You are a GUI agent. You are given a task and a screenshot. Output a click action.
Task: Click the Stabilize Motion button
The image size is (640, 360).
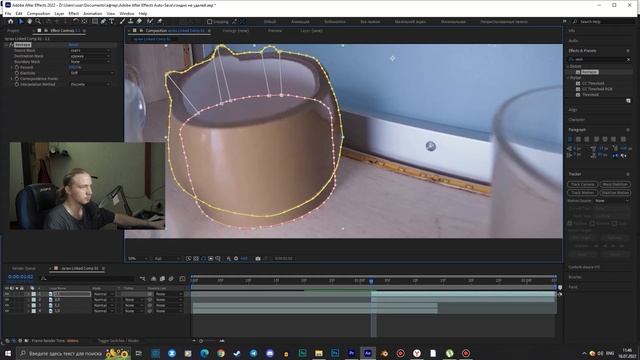click(x=615, y=192)
